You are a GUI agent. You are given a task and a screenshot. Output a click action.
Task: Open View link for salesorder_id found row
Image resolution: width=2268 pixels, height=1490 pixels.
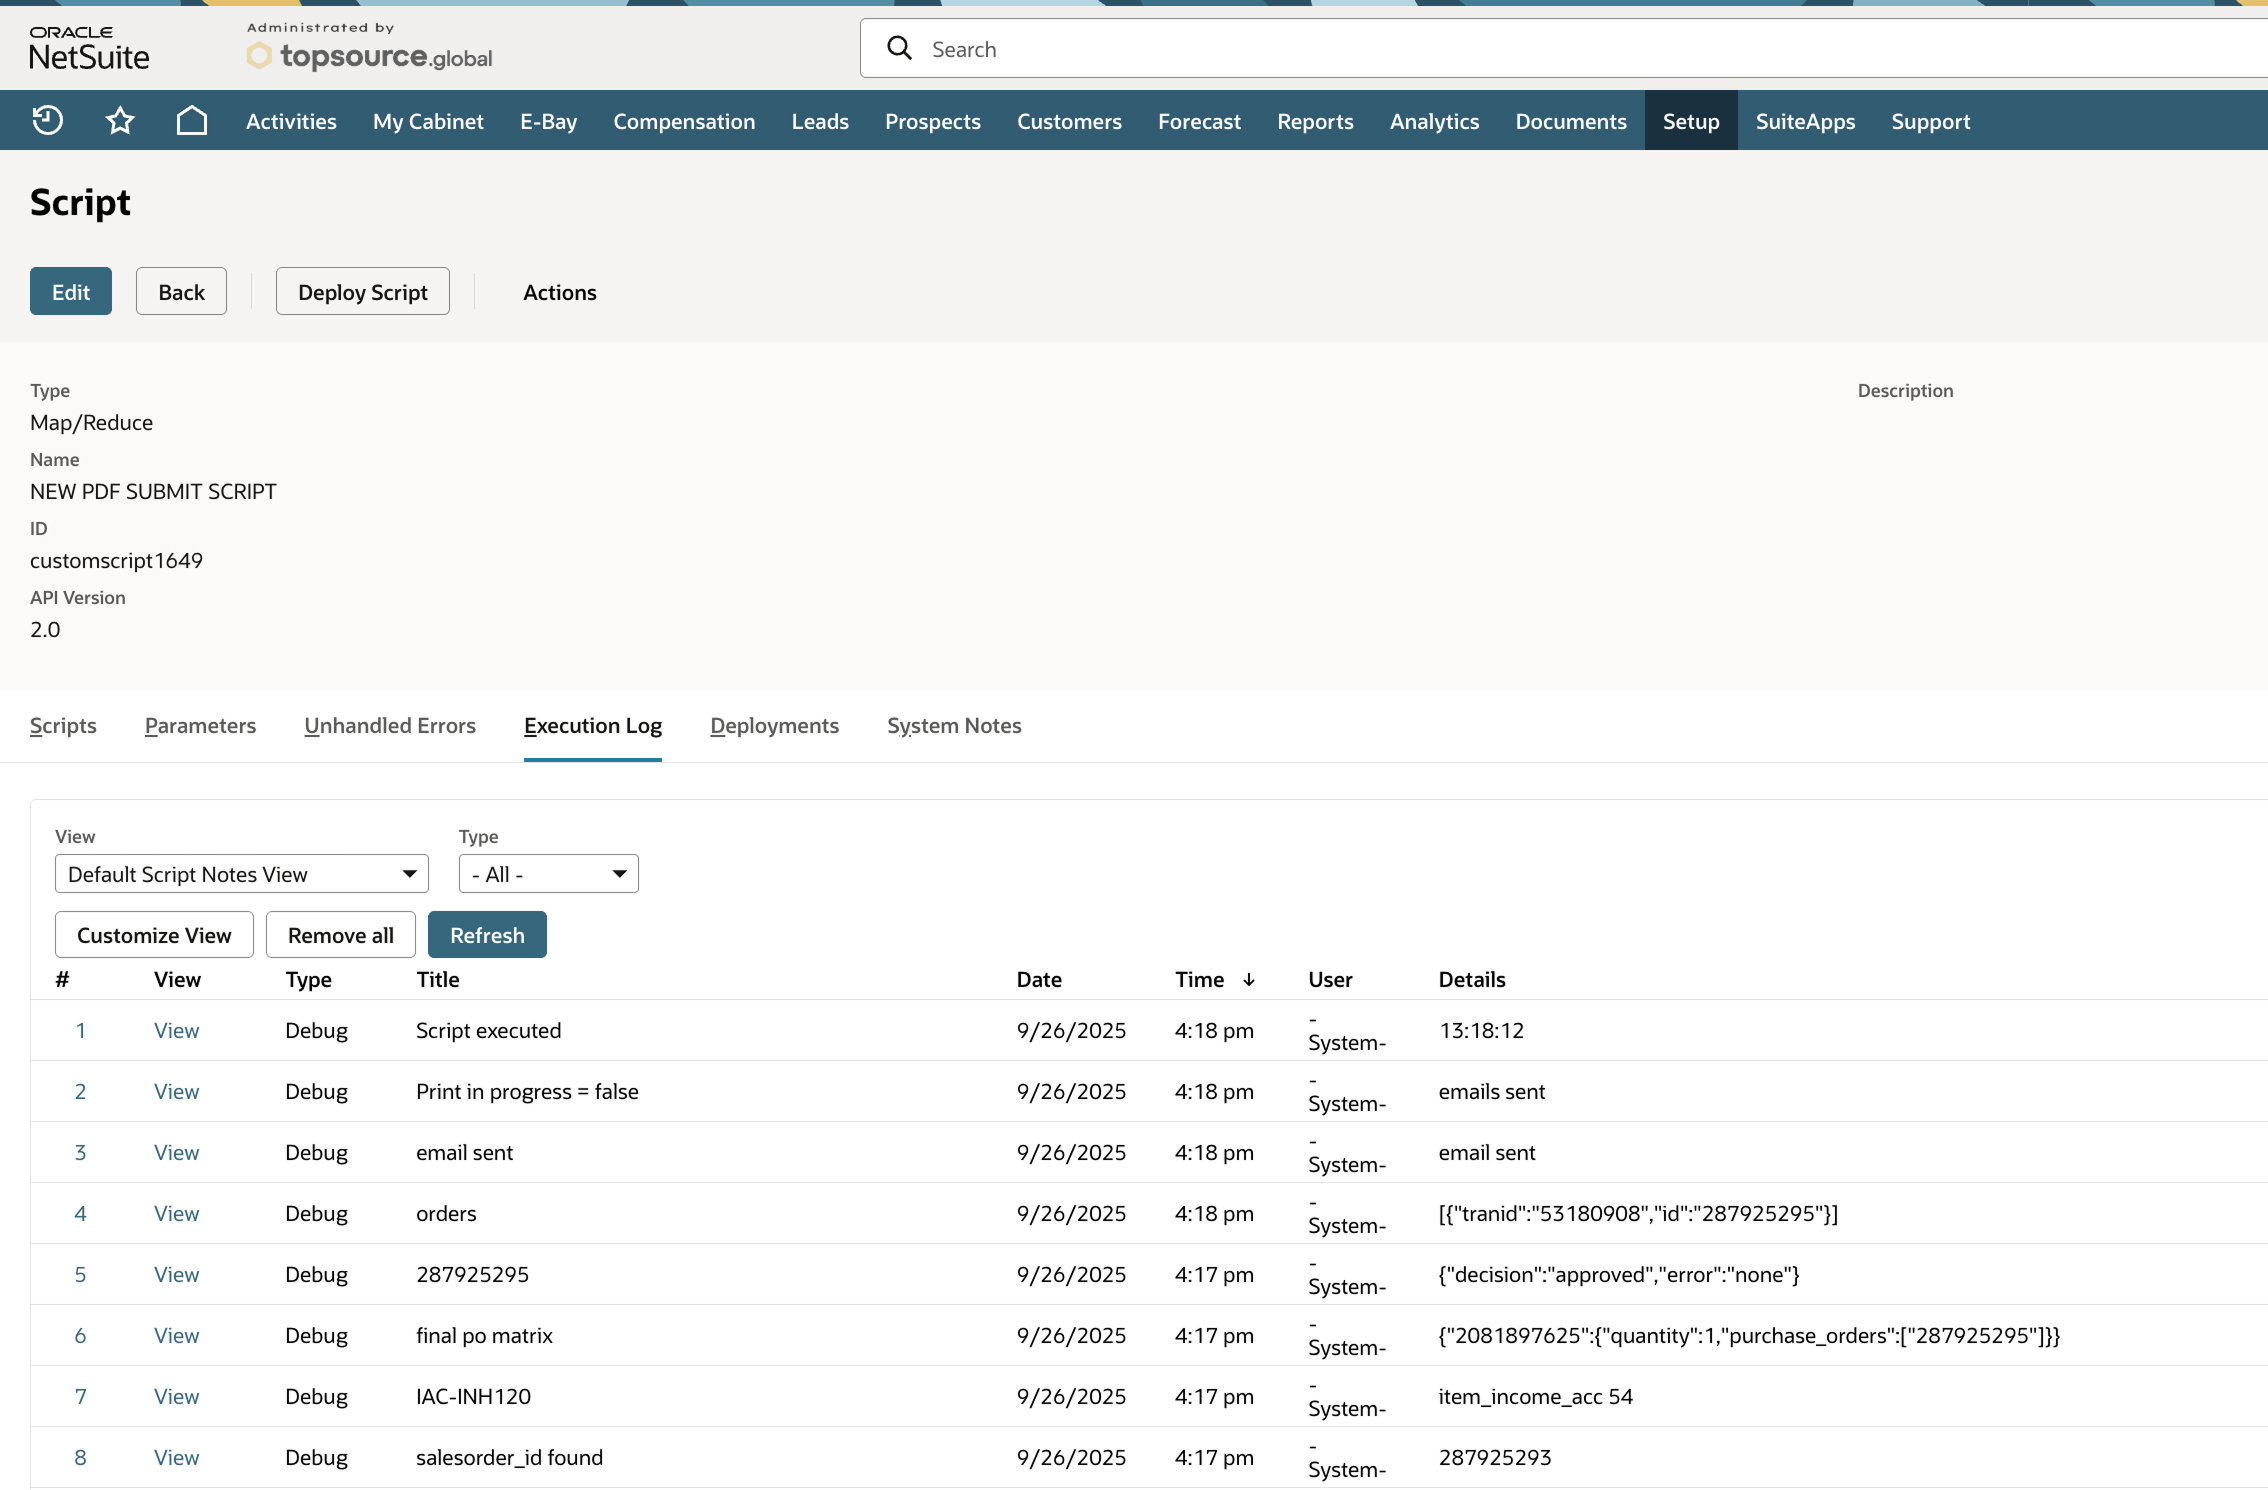tap(176, 1457)
